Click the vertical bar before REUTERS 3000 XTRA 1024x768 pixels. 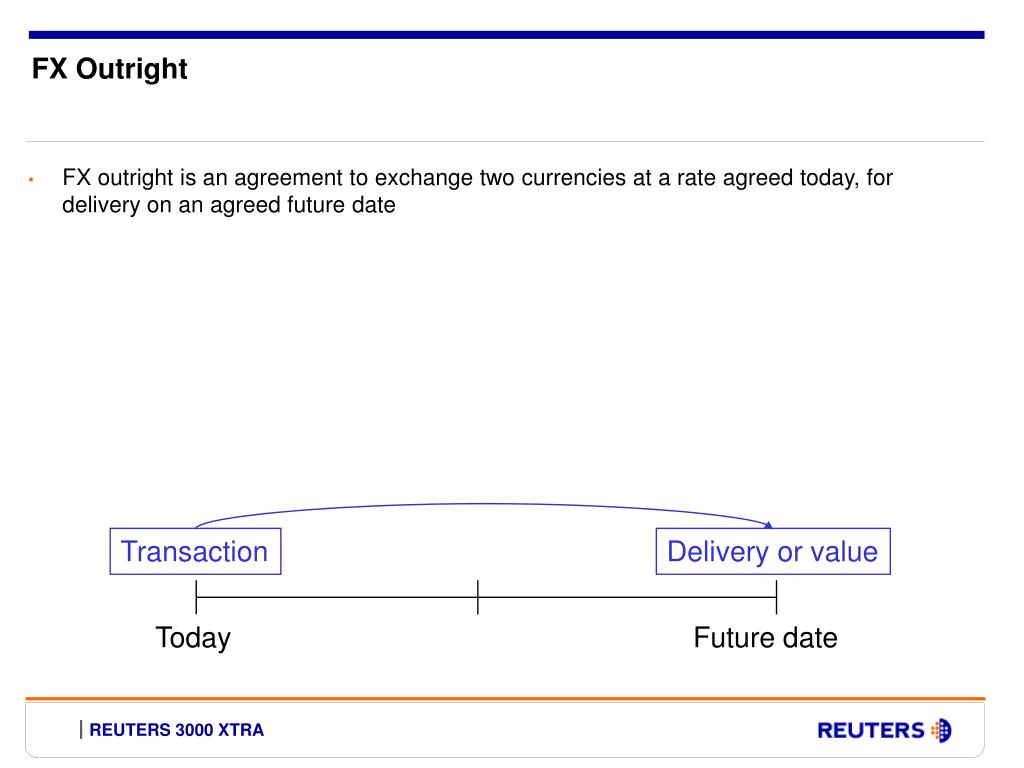click(81, 729)
